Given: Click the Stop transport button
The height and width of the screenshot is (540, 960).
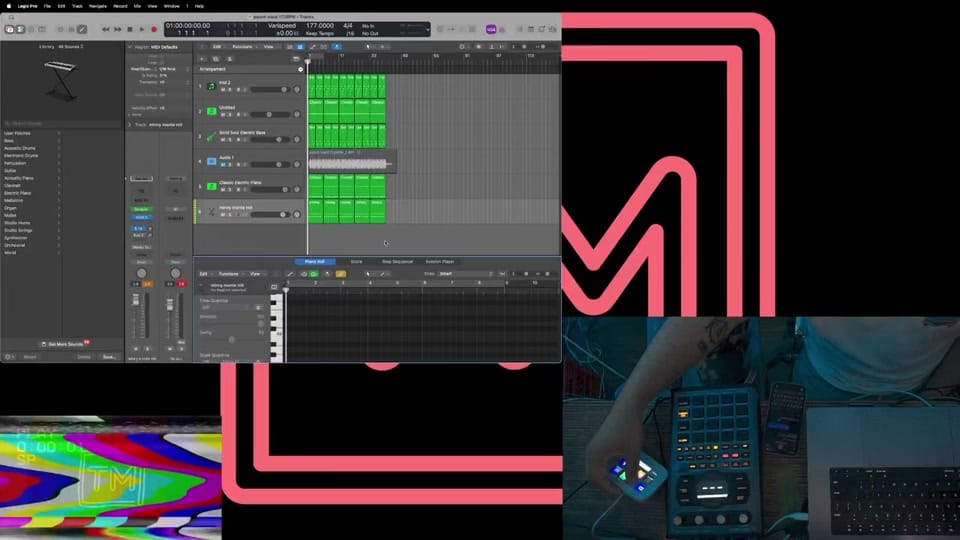Looking at the screenshot, I should click(x=130, y=29).
